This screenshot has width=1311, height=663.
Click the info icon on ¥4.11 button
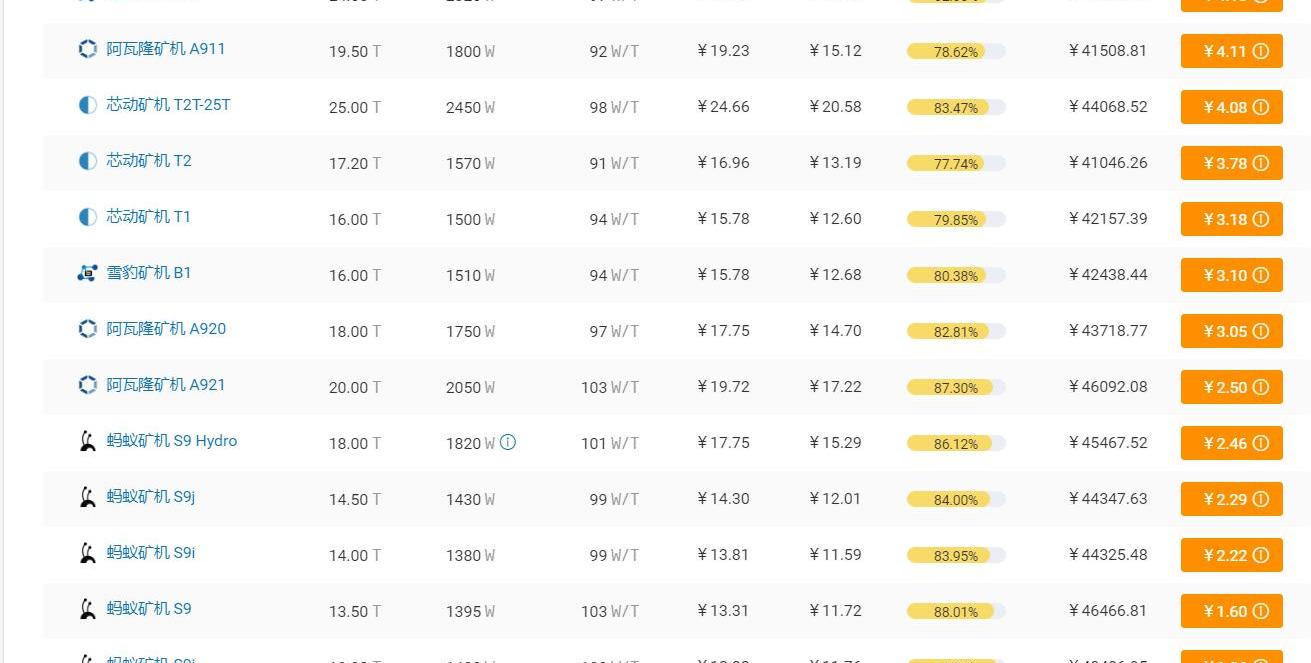1261,51
